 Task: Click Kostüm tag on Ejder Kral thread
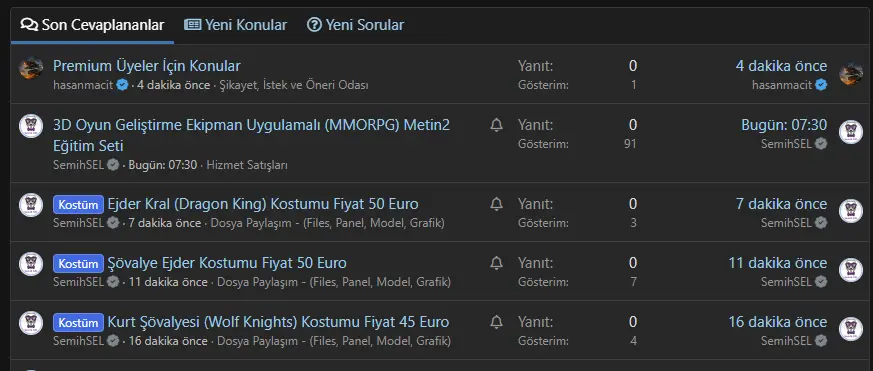[x=79, y=204]
